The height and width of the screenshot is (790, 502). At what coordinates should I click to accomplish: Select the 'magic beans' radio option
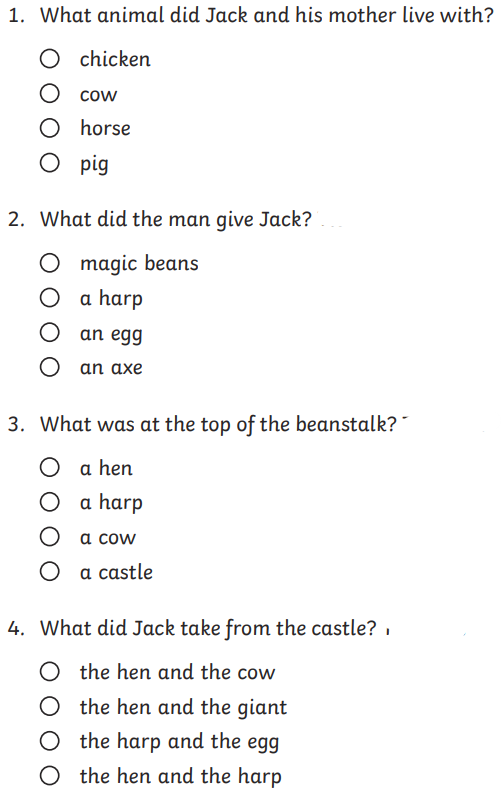pyautogui.click(x=50, y=263)
